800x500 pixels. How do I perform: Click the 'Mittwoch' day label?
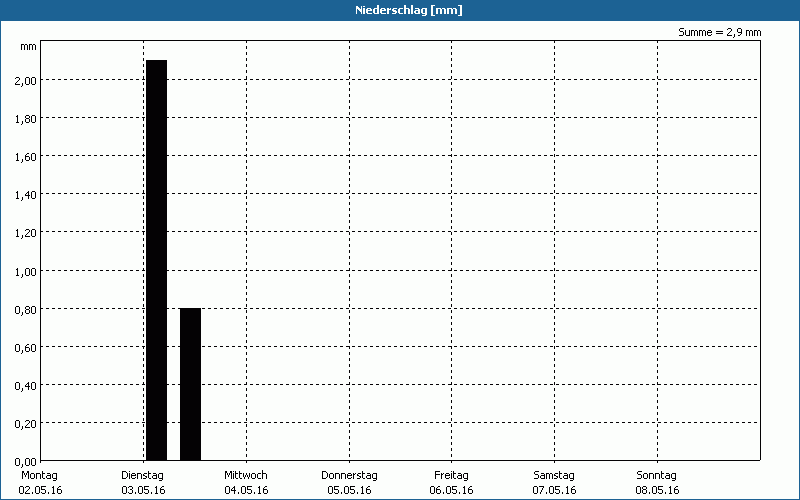(x=245, y=475)
